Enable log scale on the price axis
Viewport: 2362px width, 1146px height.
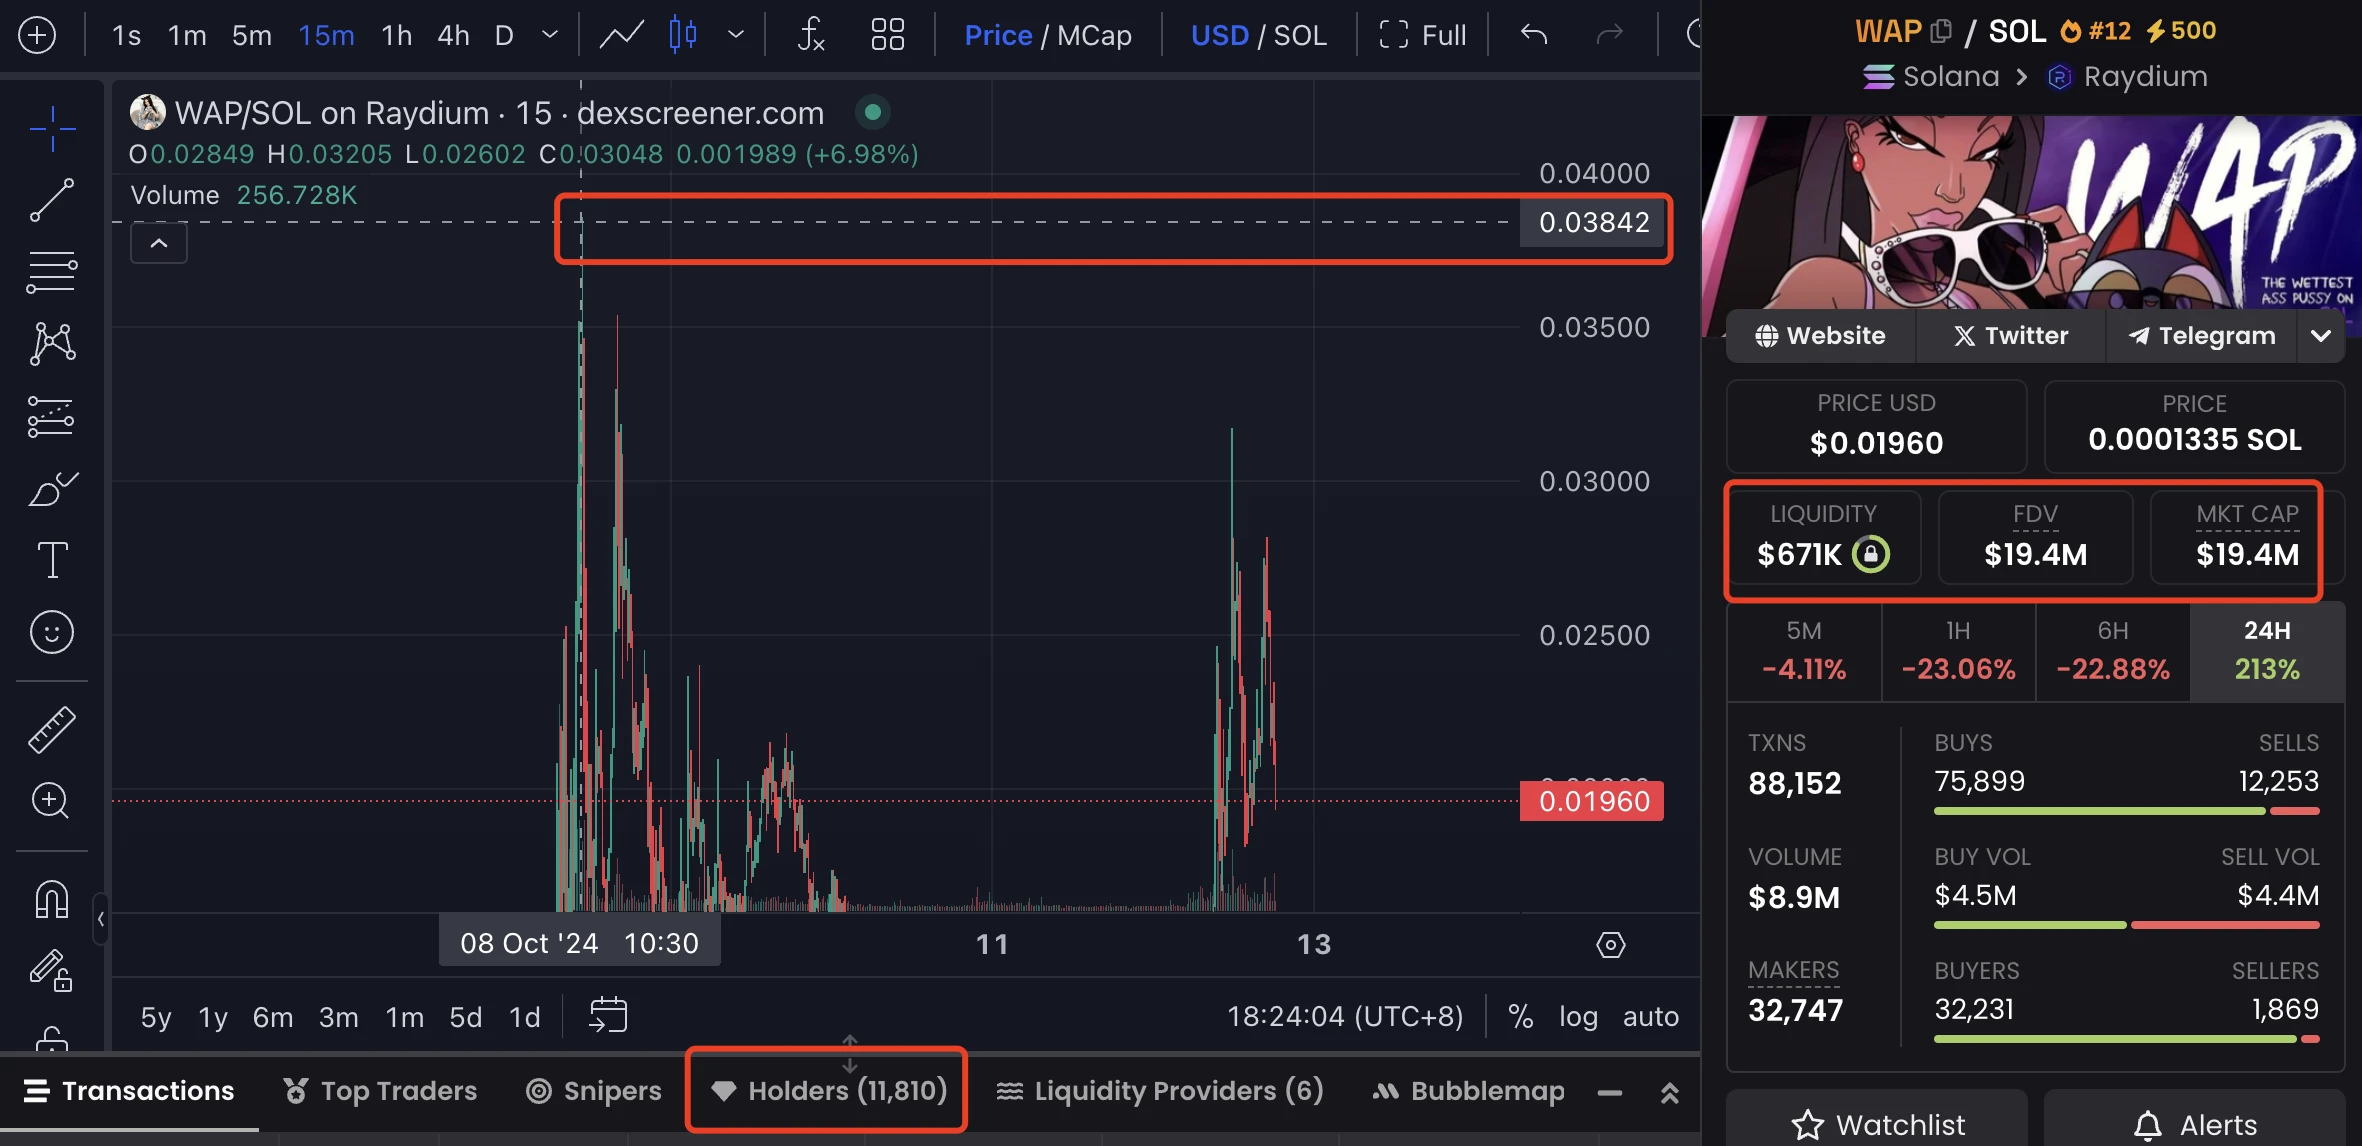1578,1015
